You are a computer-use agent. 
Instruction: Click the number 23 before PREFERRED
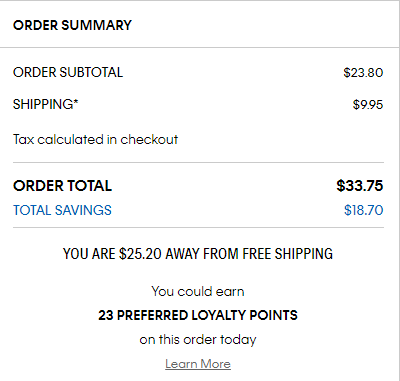[106, 315]
